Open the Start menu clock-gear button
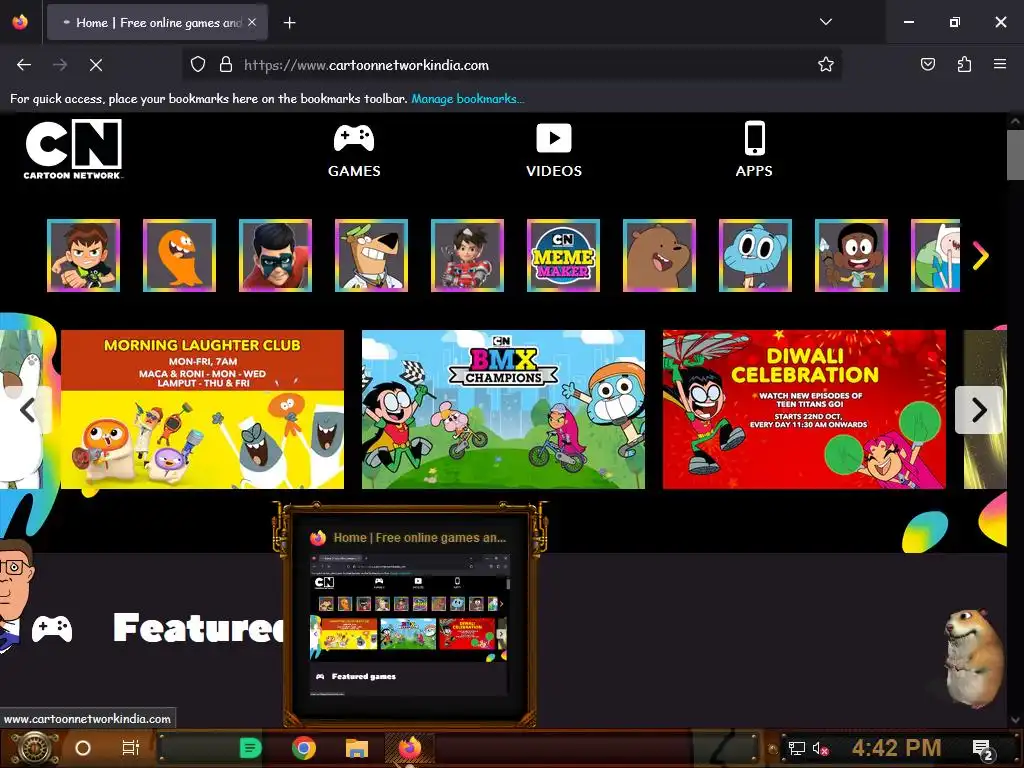Viewport: 1024px width, 768px height. pyautogui.click(x=34, y=748)
